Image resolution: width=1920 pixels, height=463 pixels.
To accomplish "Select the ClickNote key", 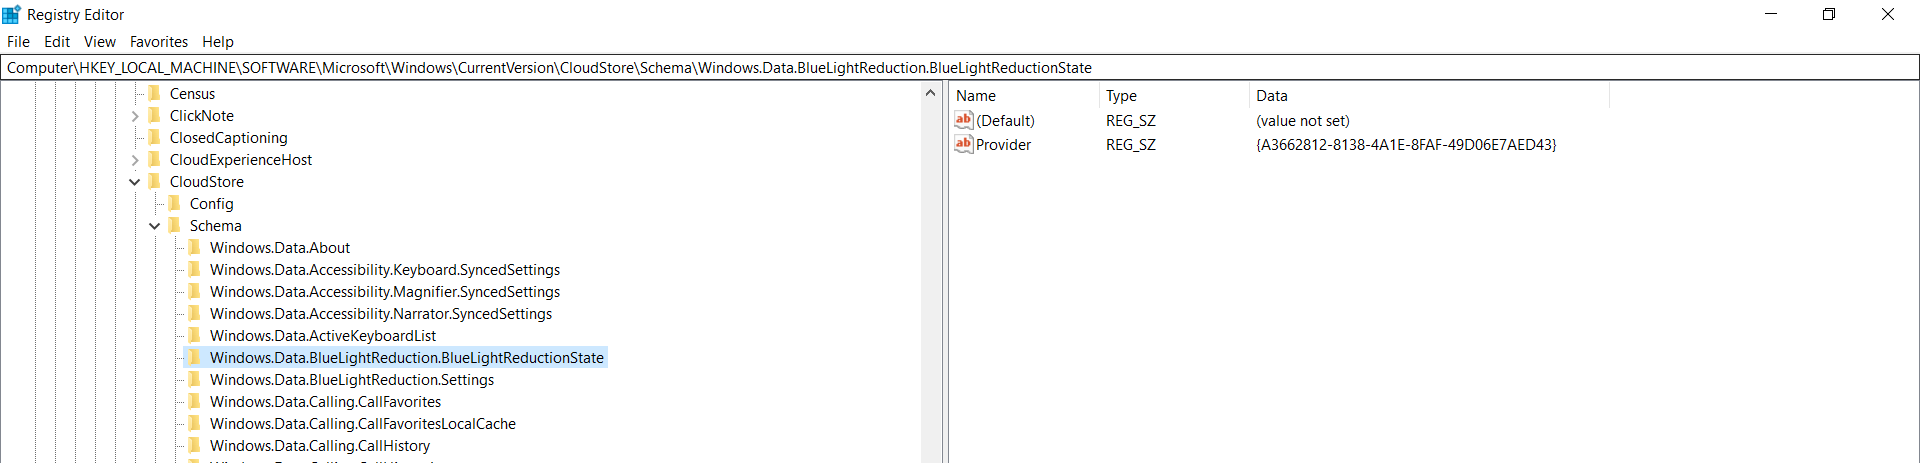I will click(202, 116).
